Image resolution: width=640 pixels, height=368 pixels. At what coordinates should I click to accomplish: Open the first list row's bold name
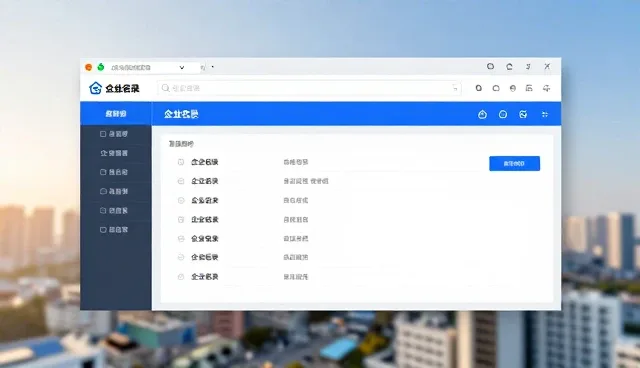pyautogui.click(x=204, y=162)
